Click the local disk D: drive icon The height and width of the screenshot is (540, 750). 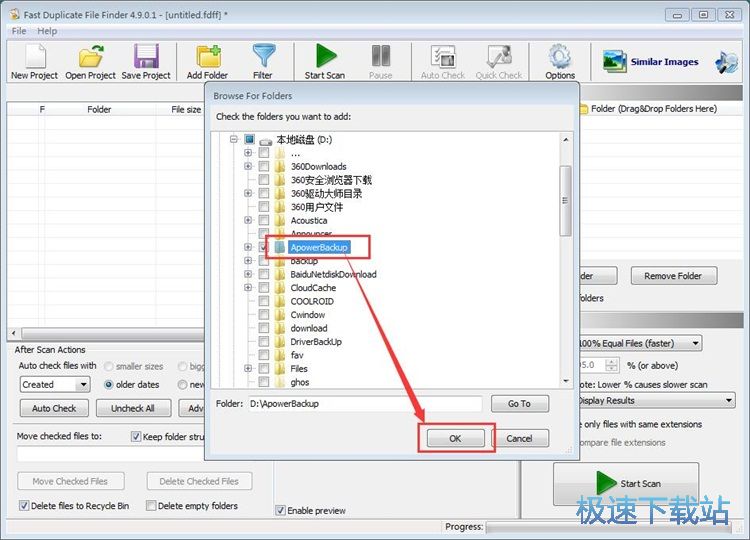[265, 141]
